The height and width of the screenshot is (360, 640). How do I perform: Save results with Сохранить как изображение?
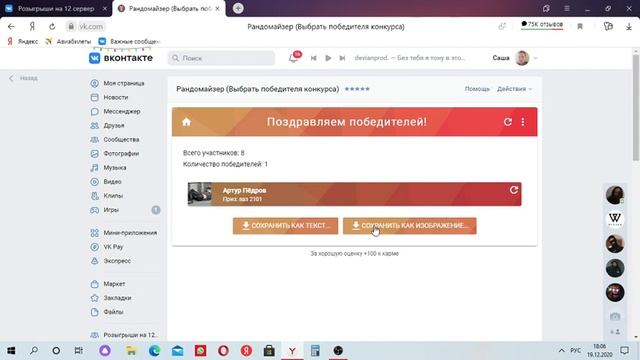tap(409, 226)
